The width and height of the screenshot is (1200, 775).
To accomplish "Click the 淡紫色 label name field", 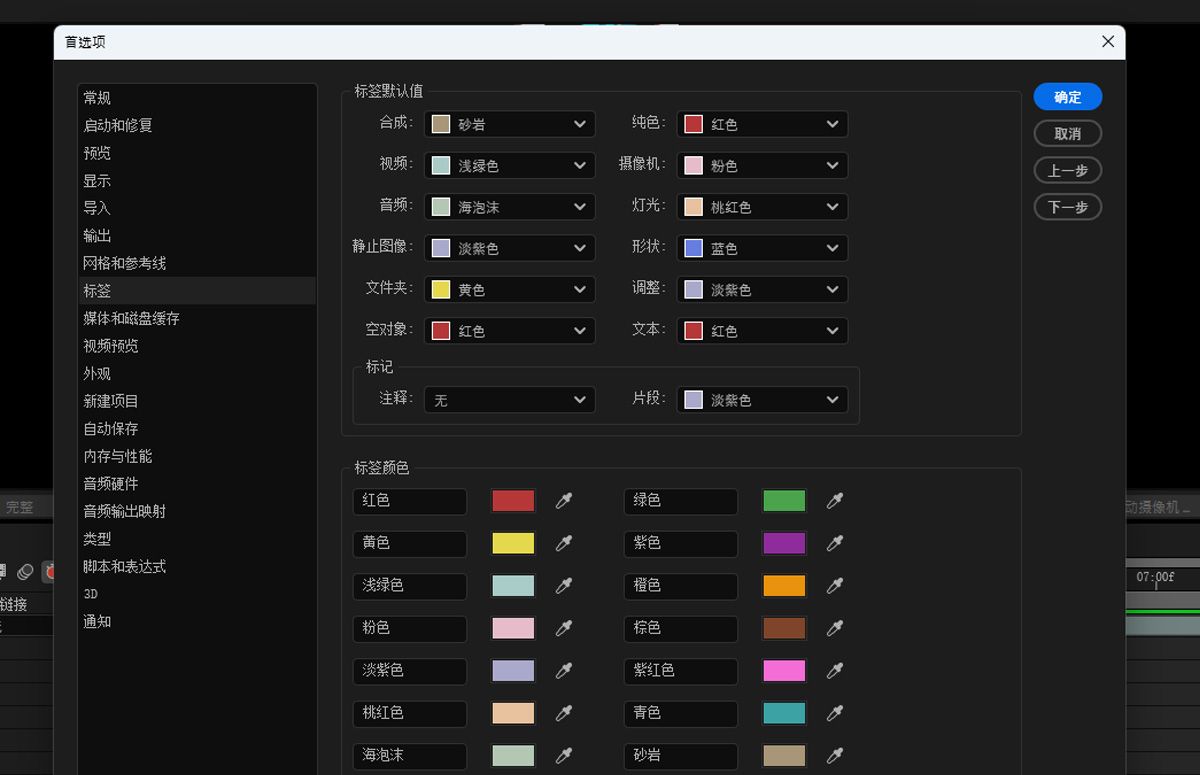I will (x=409, y=671).
